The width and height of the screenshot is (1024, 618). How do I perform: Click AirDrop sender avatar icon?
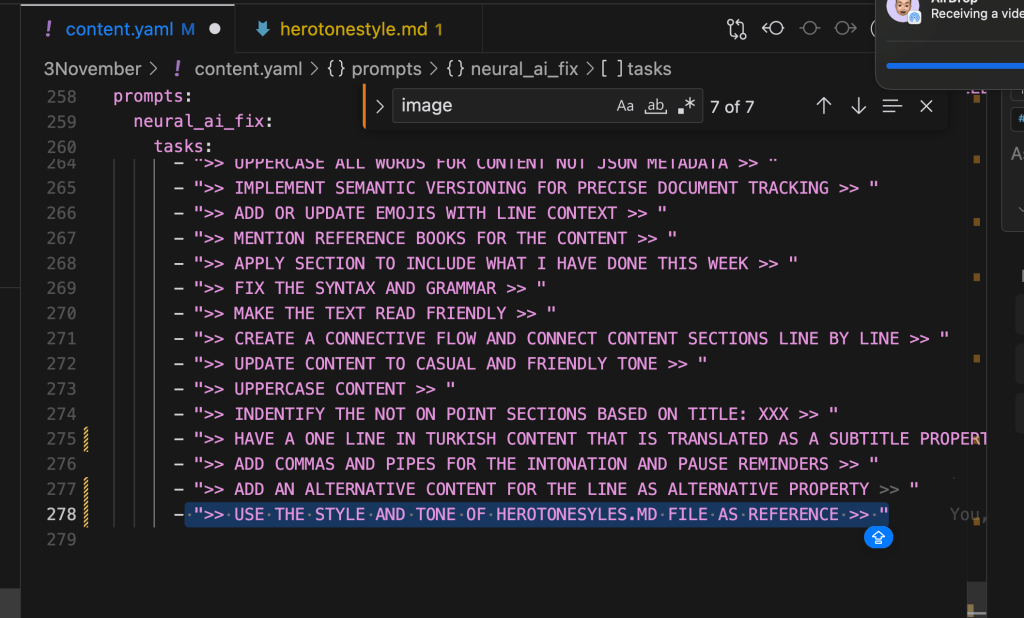[904, 11]
